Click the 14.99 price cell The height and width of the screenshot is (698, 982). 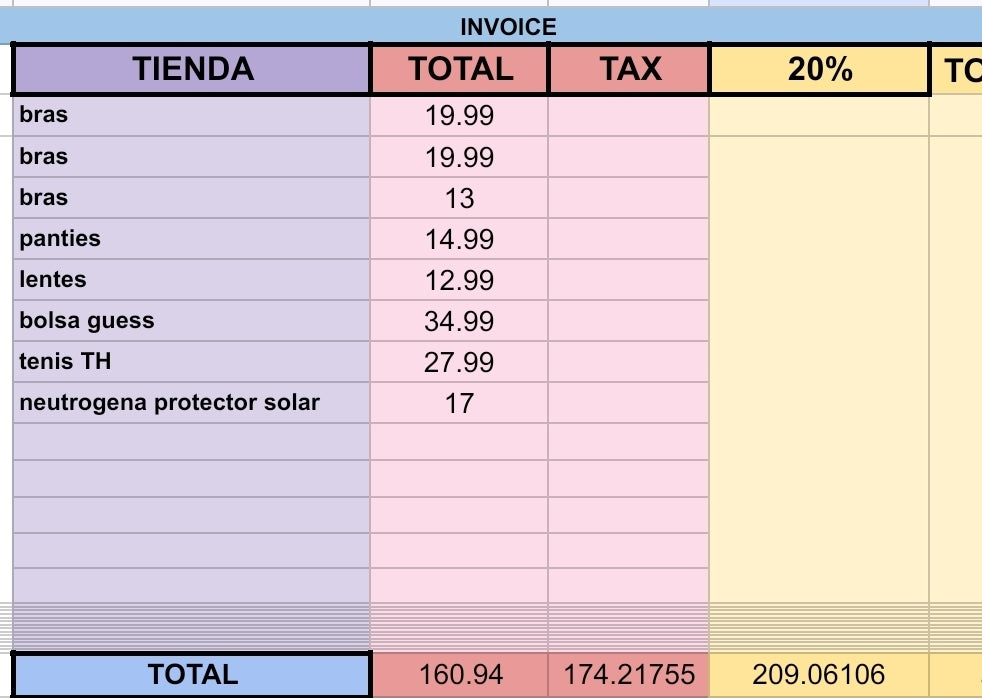point(459,239)
